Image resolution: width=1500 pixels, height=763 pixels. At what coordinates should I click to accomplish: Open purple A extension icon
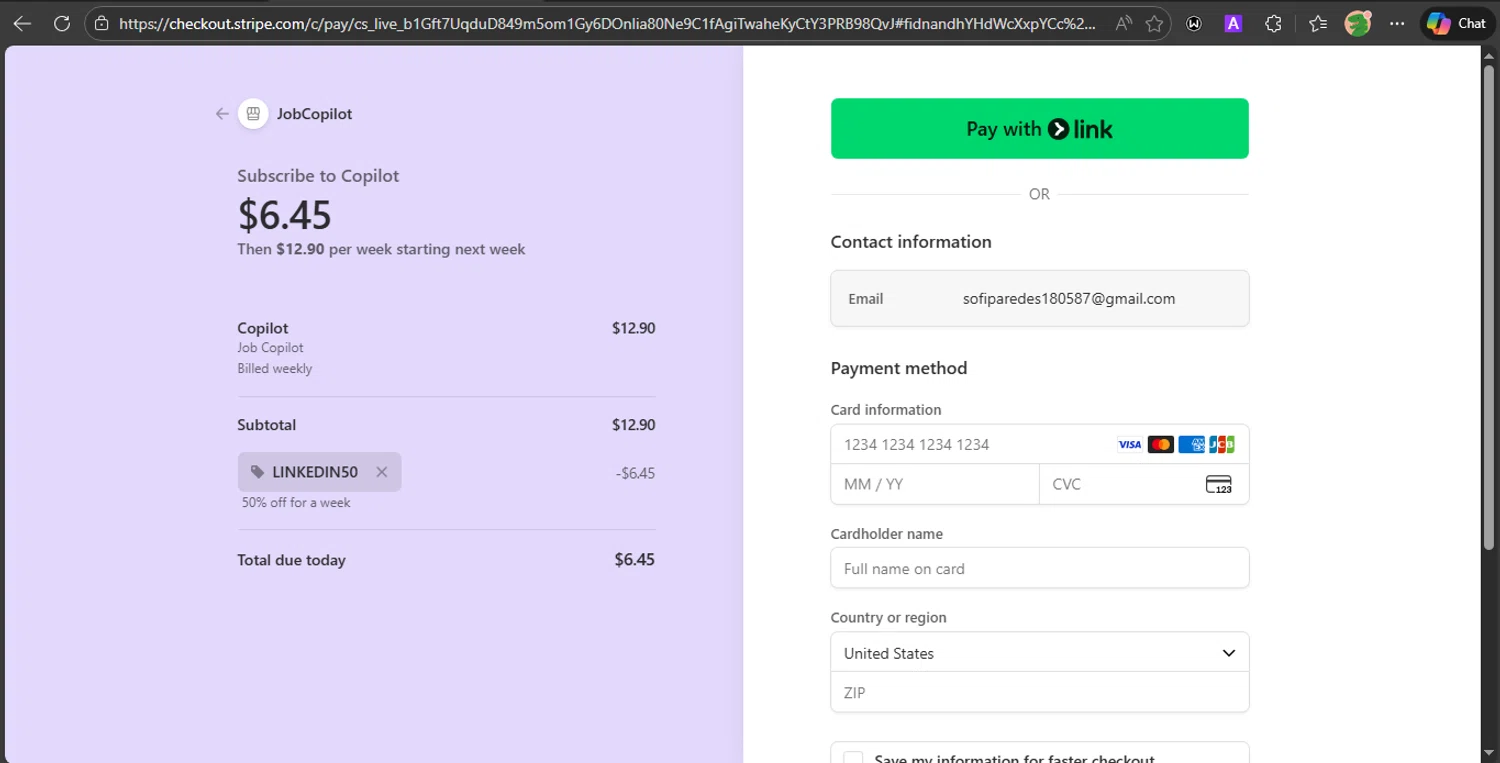(x=1233, y=23)
